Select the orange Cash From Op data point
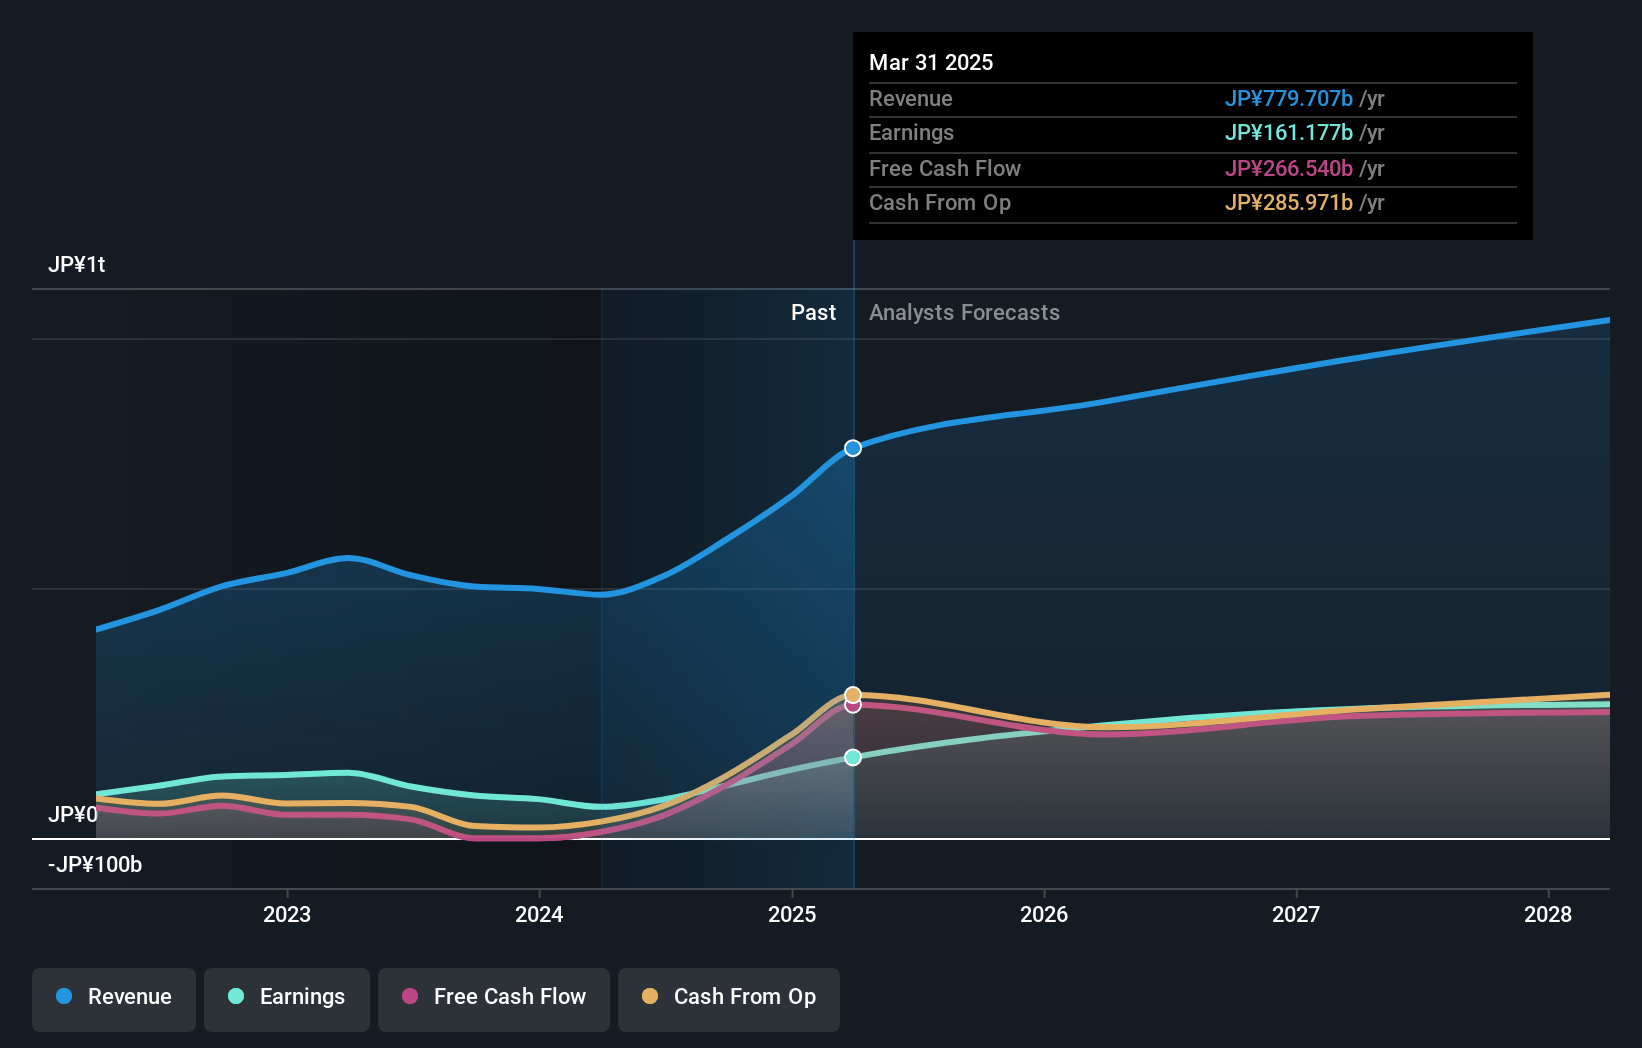Image resolution: width=1642 pixels, height=1048 pixels. click(x=853, y=695)
